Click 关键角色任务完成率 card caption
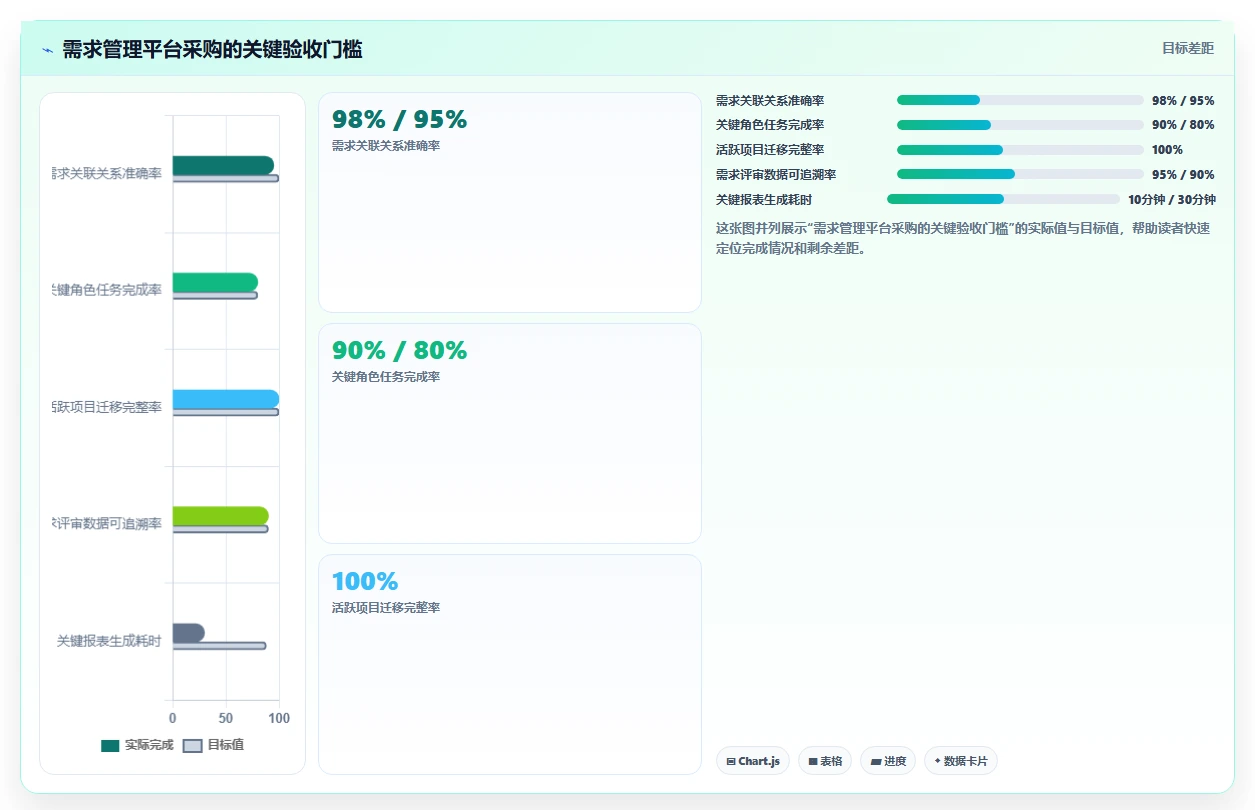Screen dimensions: 1255x810 click(386, 377)
